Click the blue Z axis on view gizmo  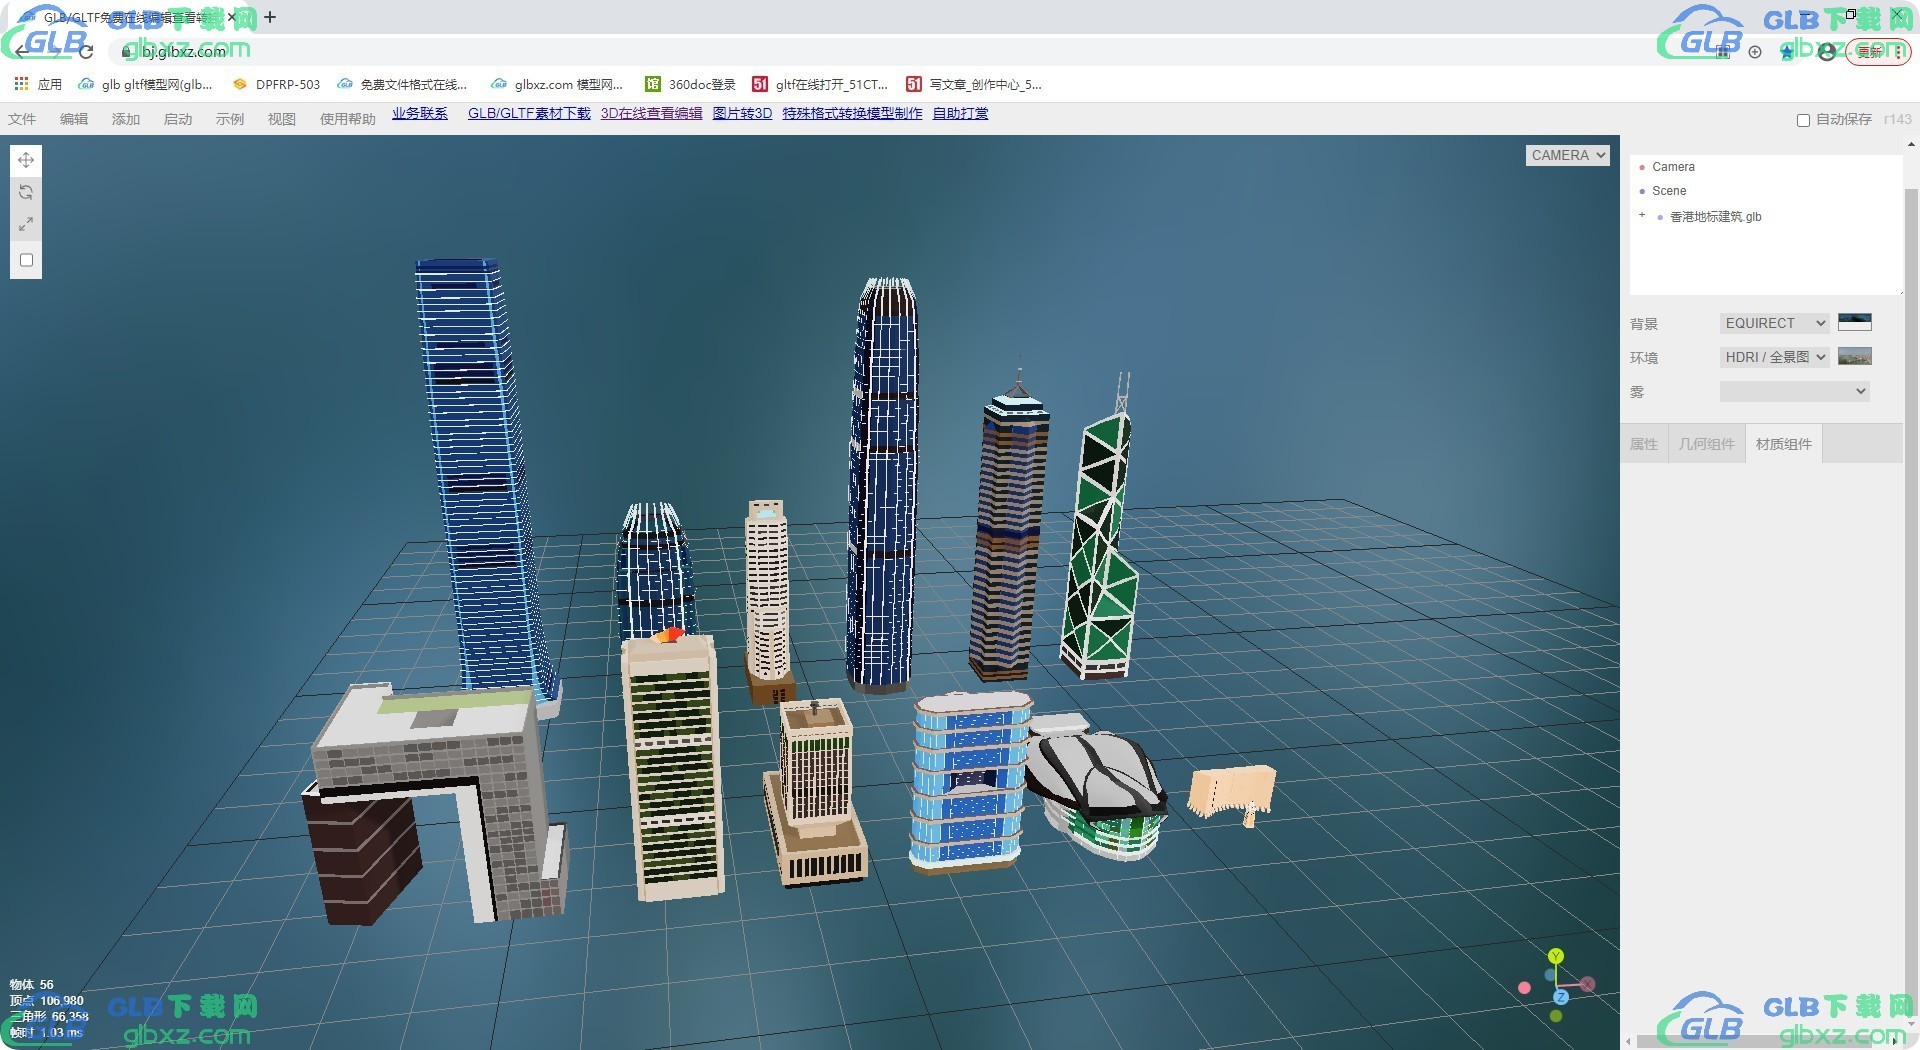point(1561,997)
